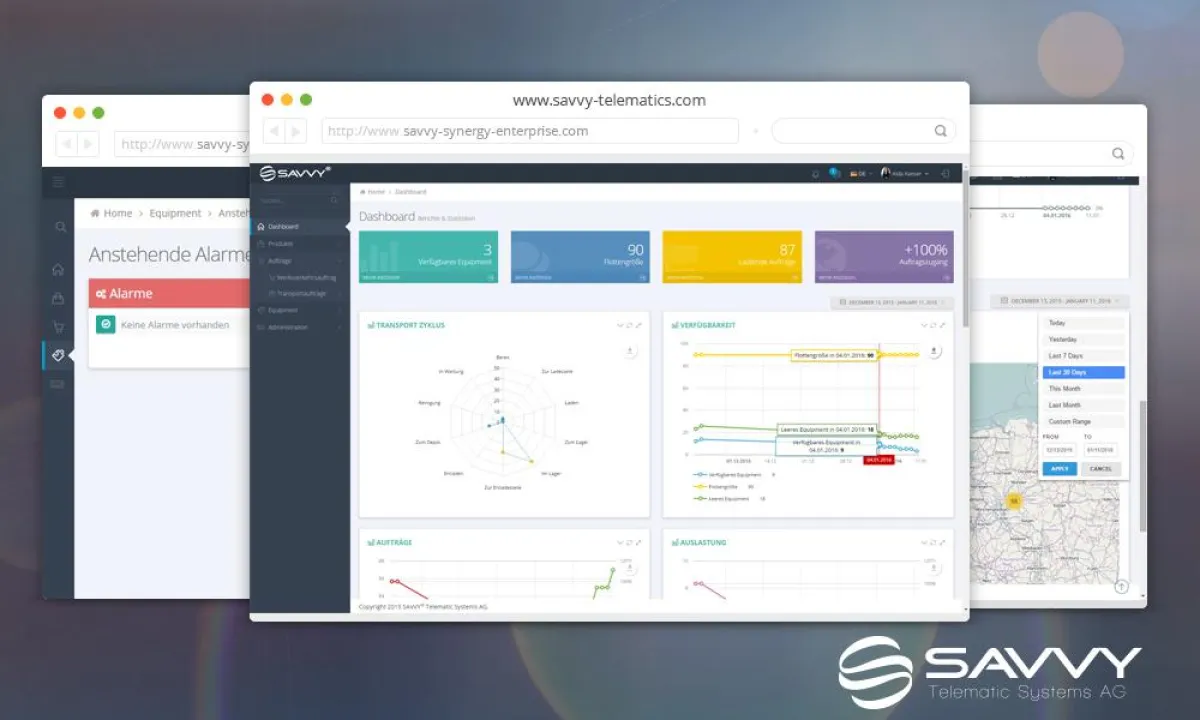Viewport: 1200px width, 720px height.
Task: Open the shopping cart icon in left sidebar
Action: pos(59,326)
